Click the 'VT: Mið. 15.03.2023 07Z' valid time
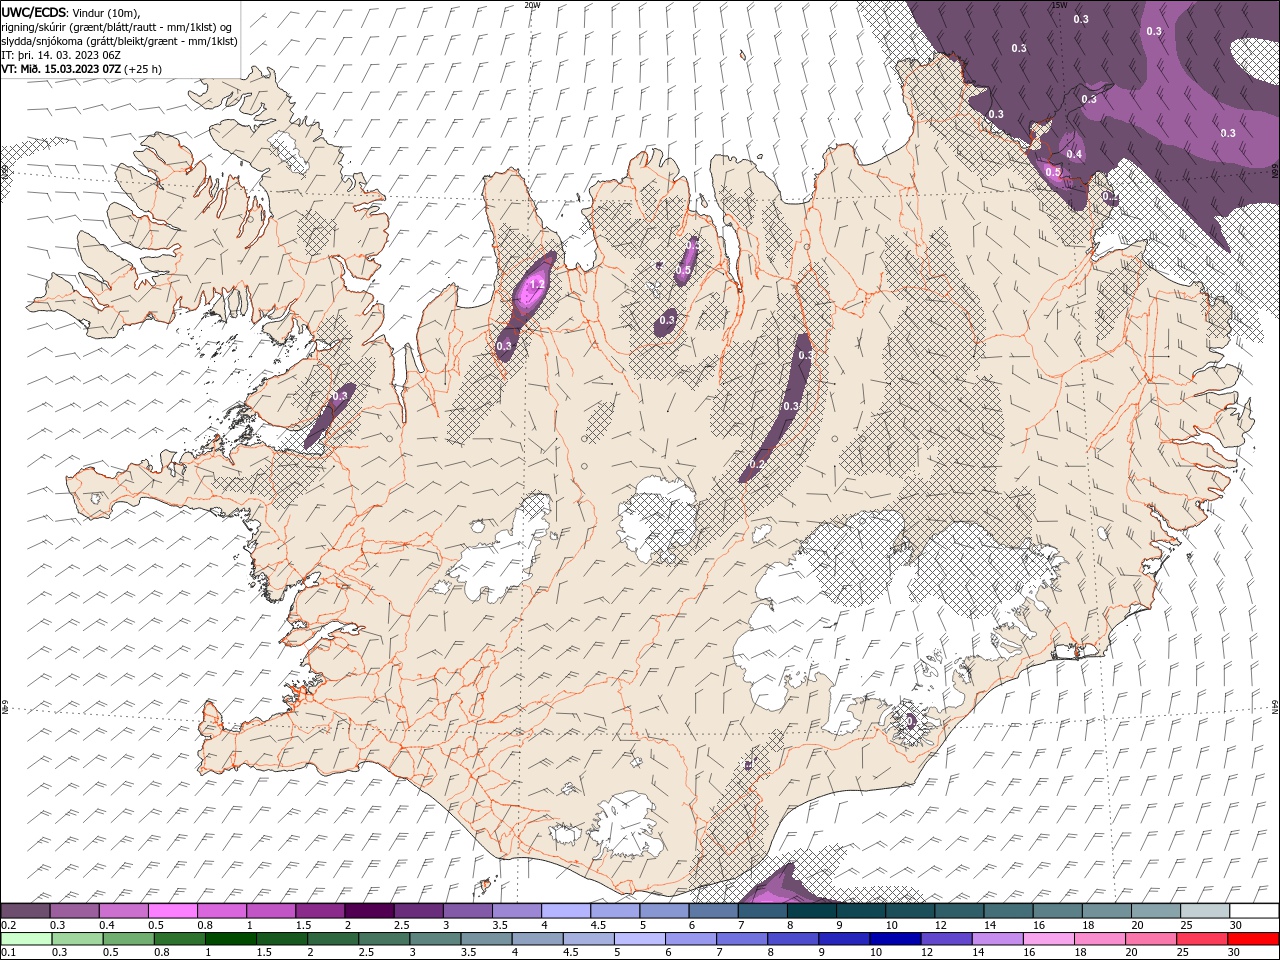The width and height of the screenshot is (1280, 960). (x=61, y=69)
